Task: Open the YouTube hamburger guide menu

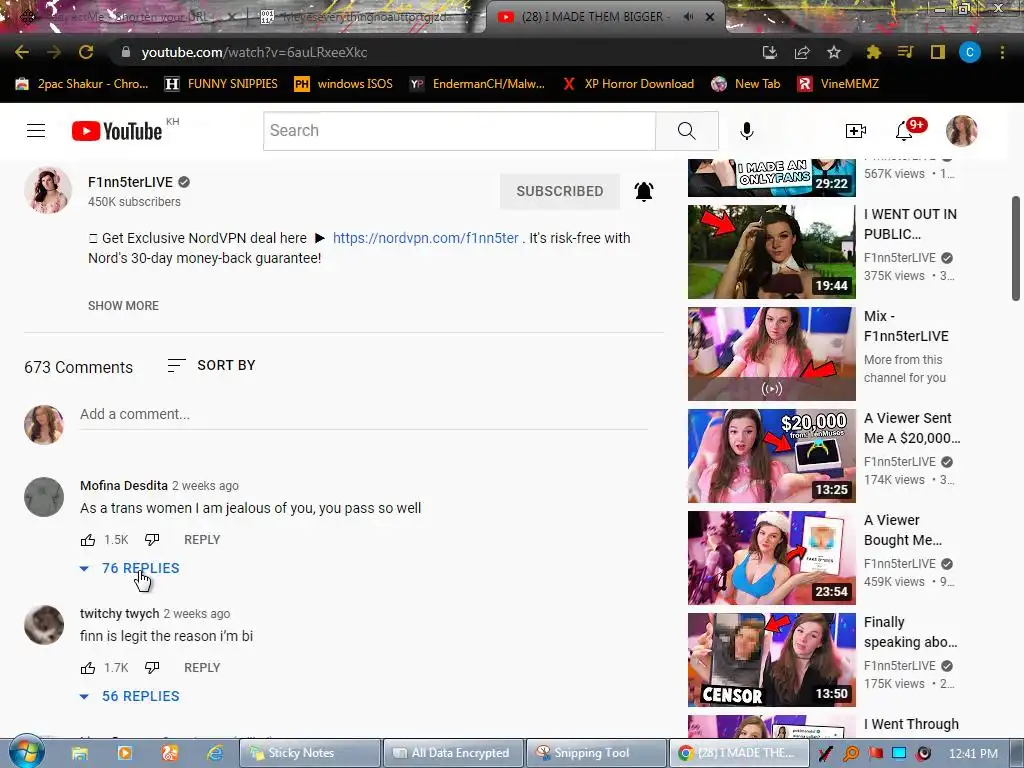Action: (x=36, y=131)
